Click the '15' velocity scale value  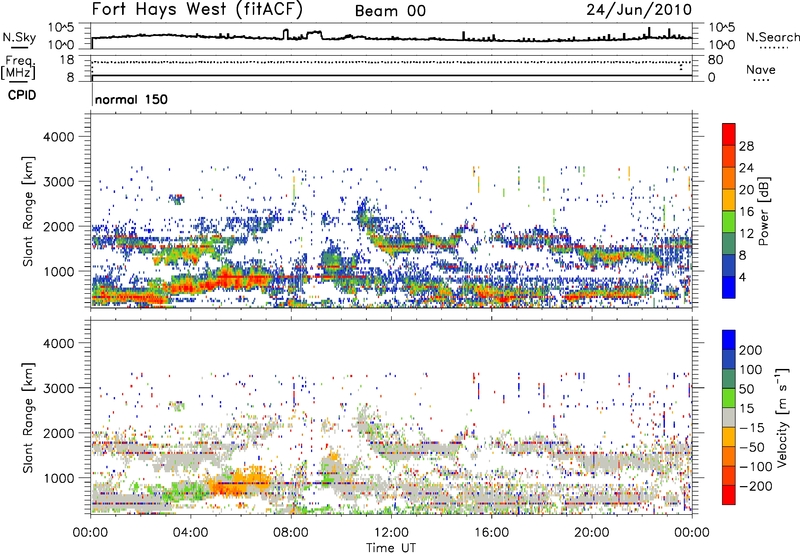(746, 409)
